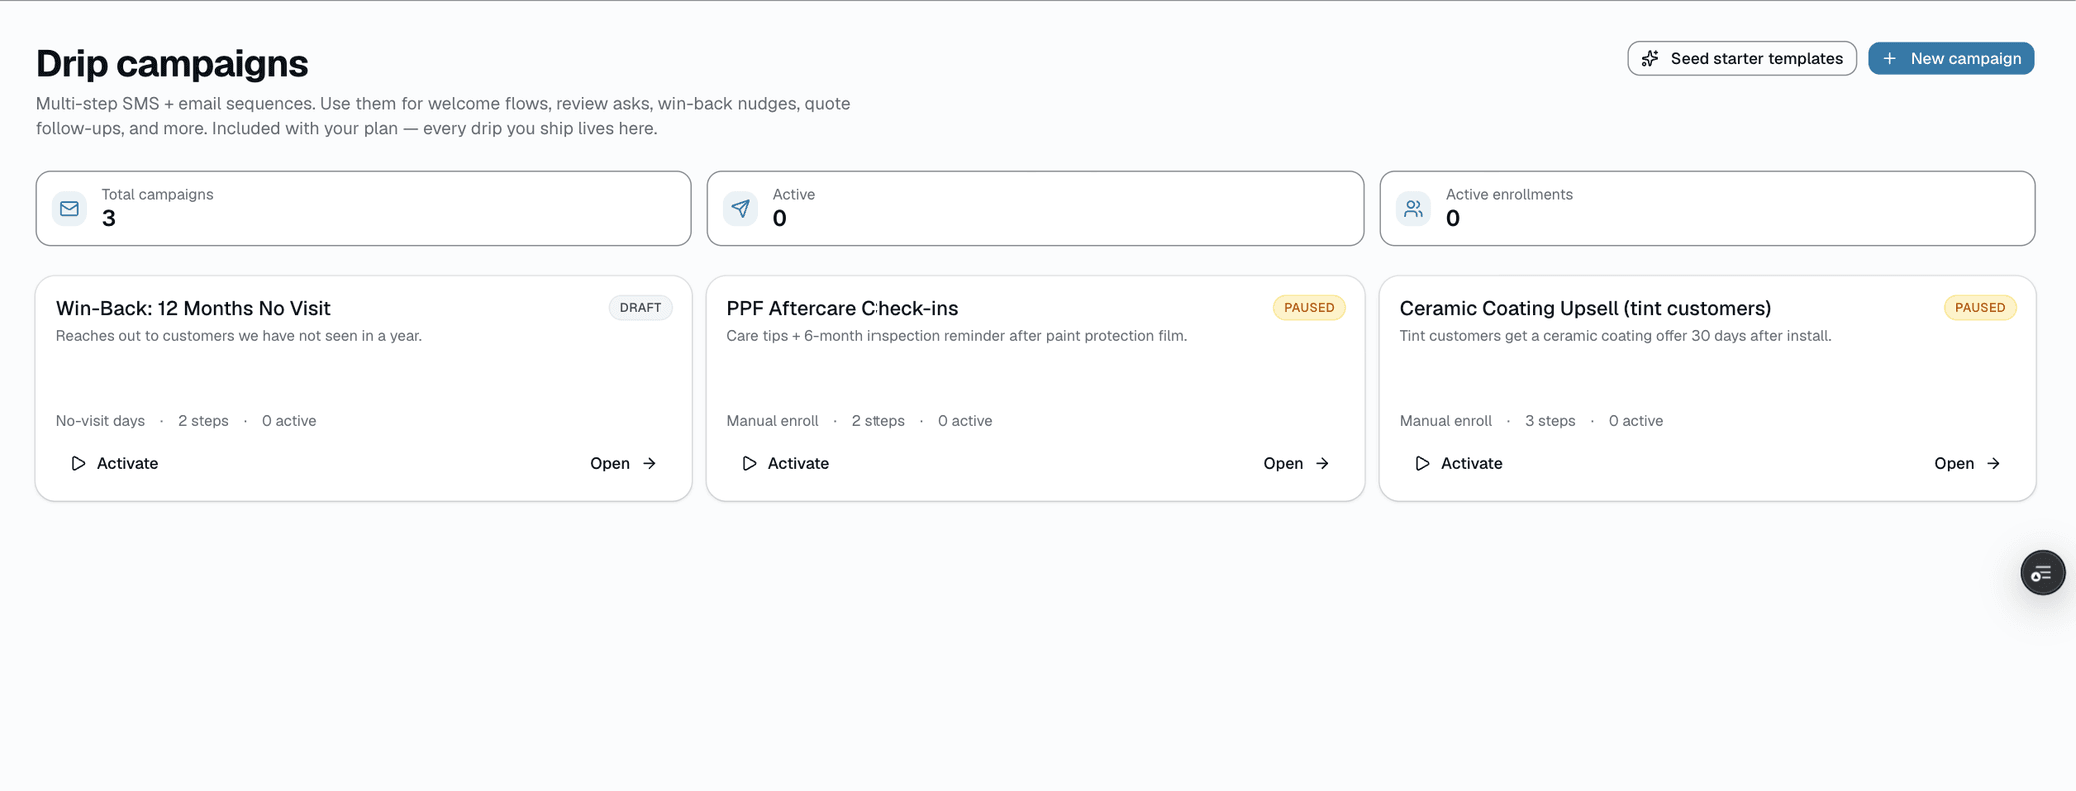Image resolution: width=2076 pixels, height=791 pixels.
Task: Click the plus icon in New campaign
Action: point(1889,58)
